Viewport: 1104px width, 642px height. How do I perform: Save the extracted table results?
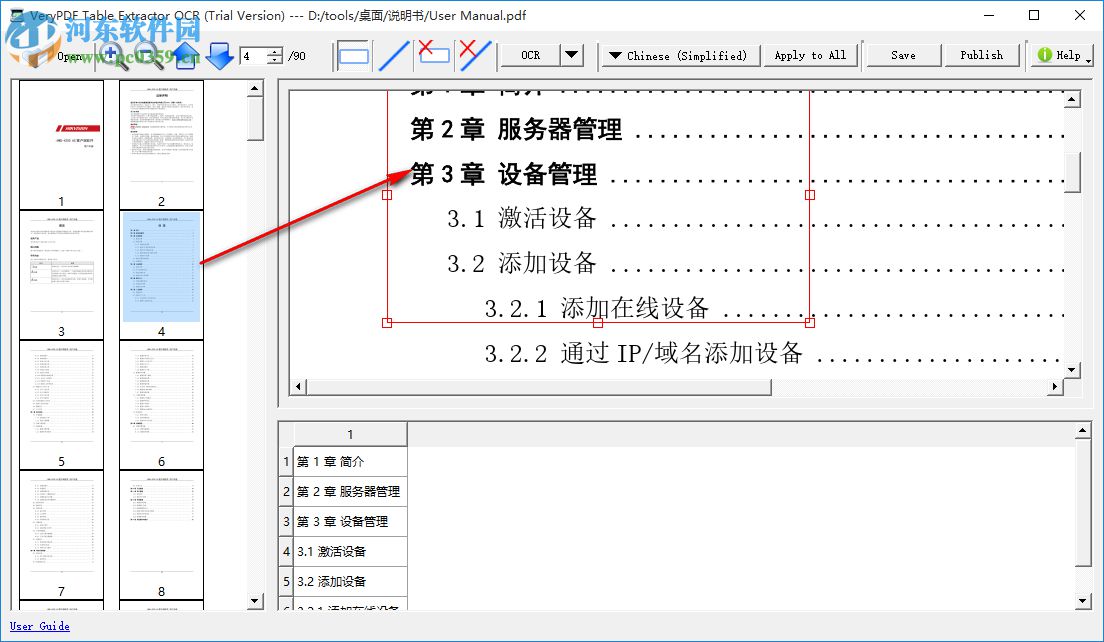pos(902,54)
